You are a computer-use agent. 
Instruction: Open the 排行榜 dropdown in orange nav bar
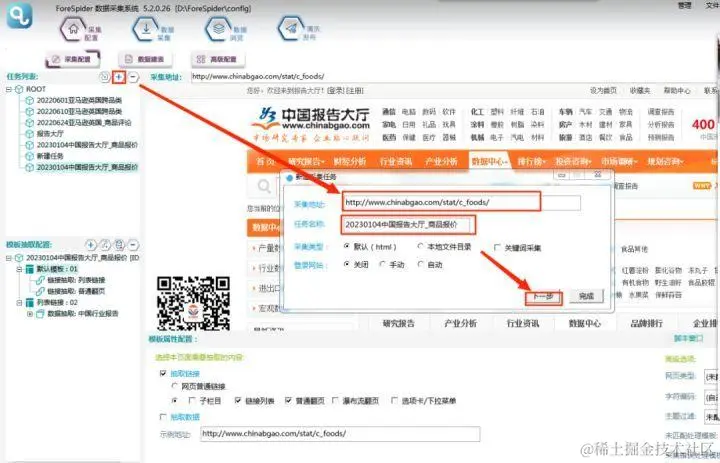531,161
